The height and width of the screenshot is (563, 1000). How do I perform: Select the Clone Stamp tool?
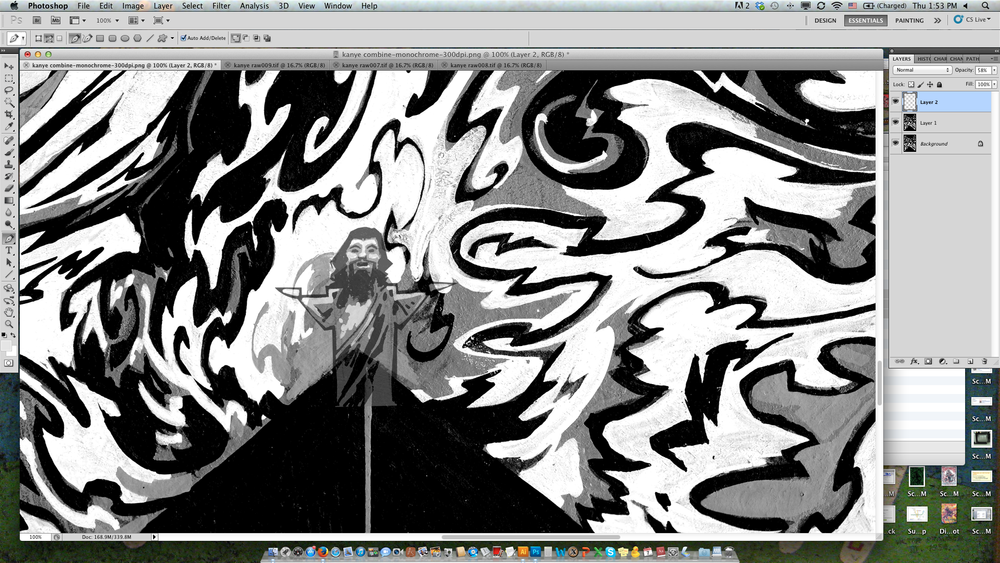(9, 165)
